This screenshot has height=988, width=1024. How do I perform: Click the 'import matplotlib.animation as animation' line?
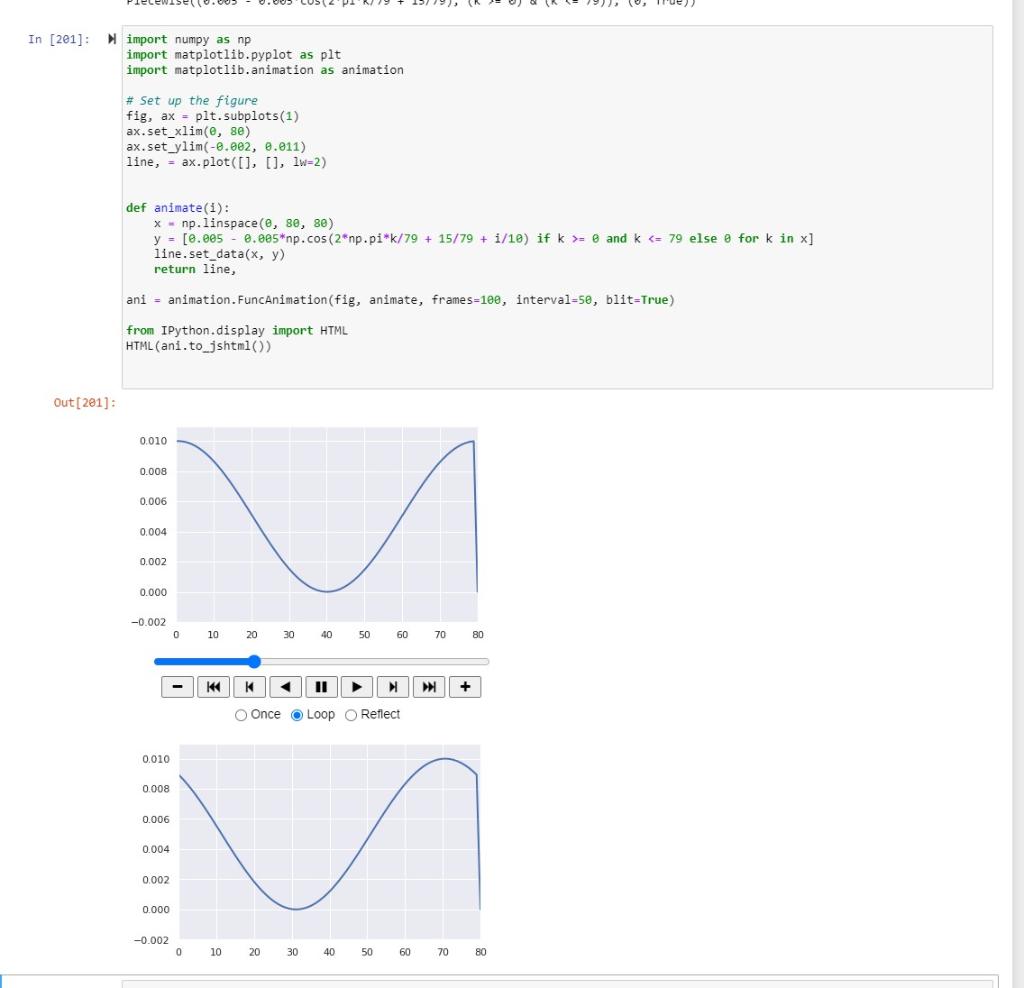coord(264,70)
